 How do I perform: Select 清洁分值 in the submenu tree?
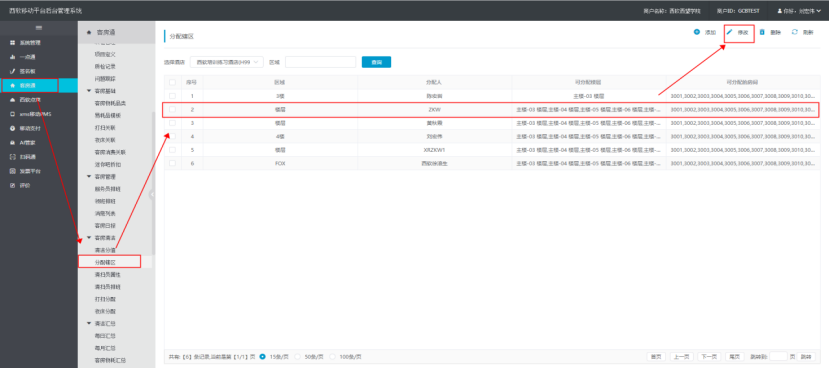[105, 250]
